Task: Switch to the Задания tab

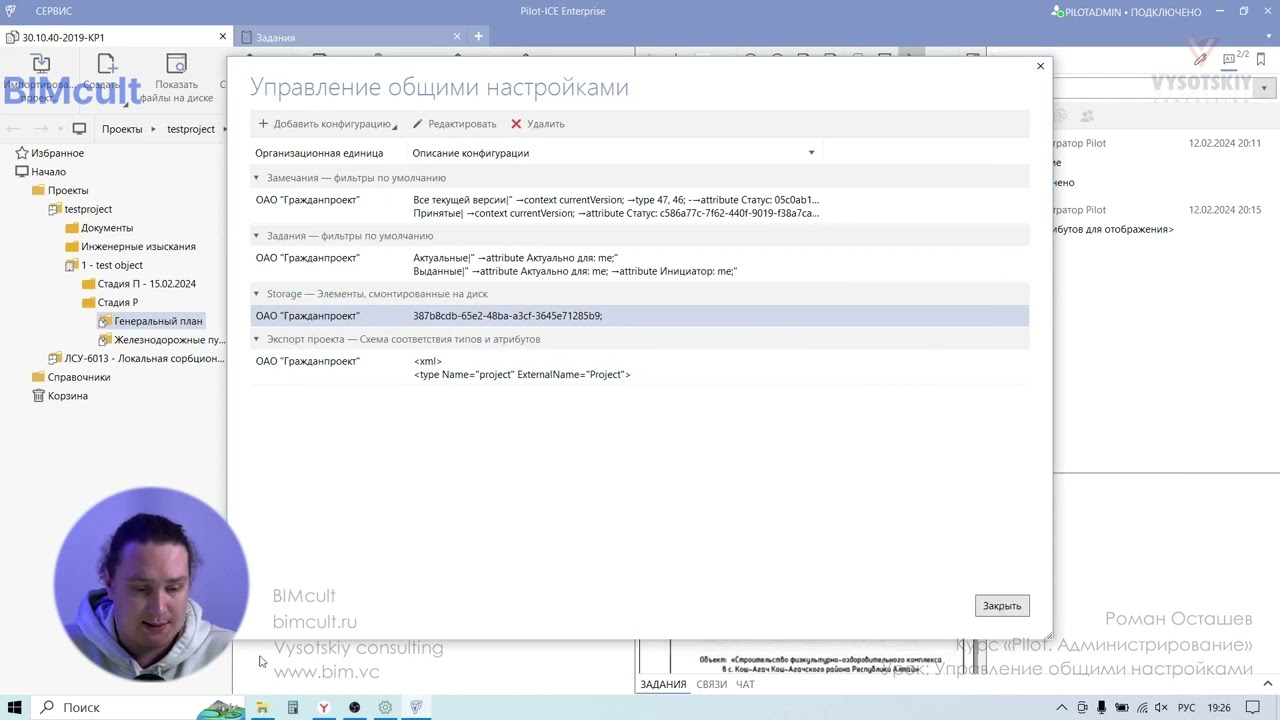Action: 275,37
